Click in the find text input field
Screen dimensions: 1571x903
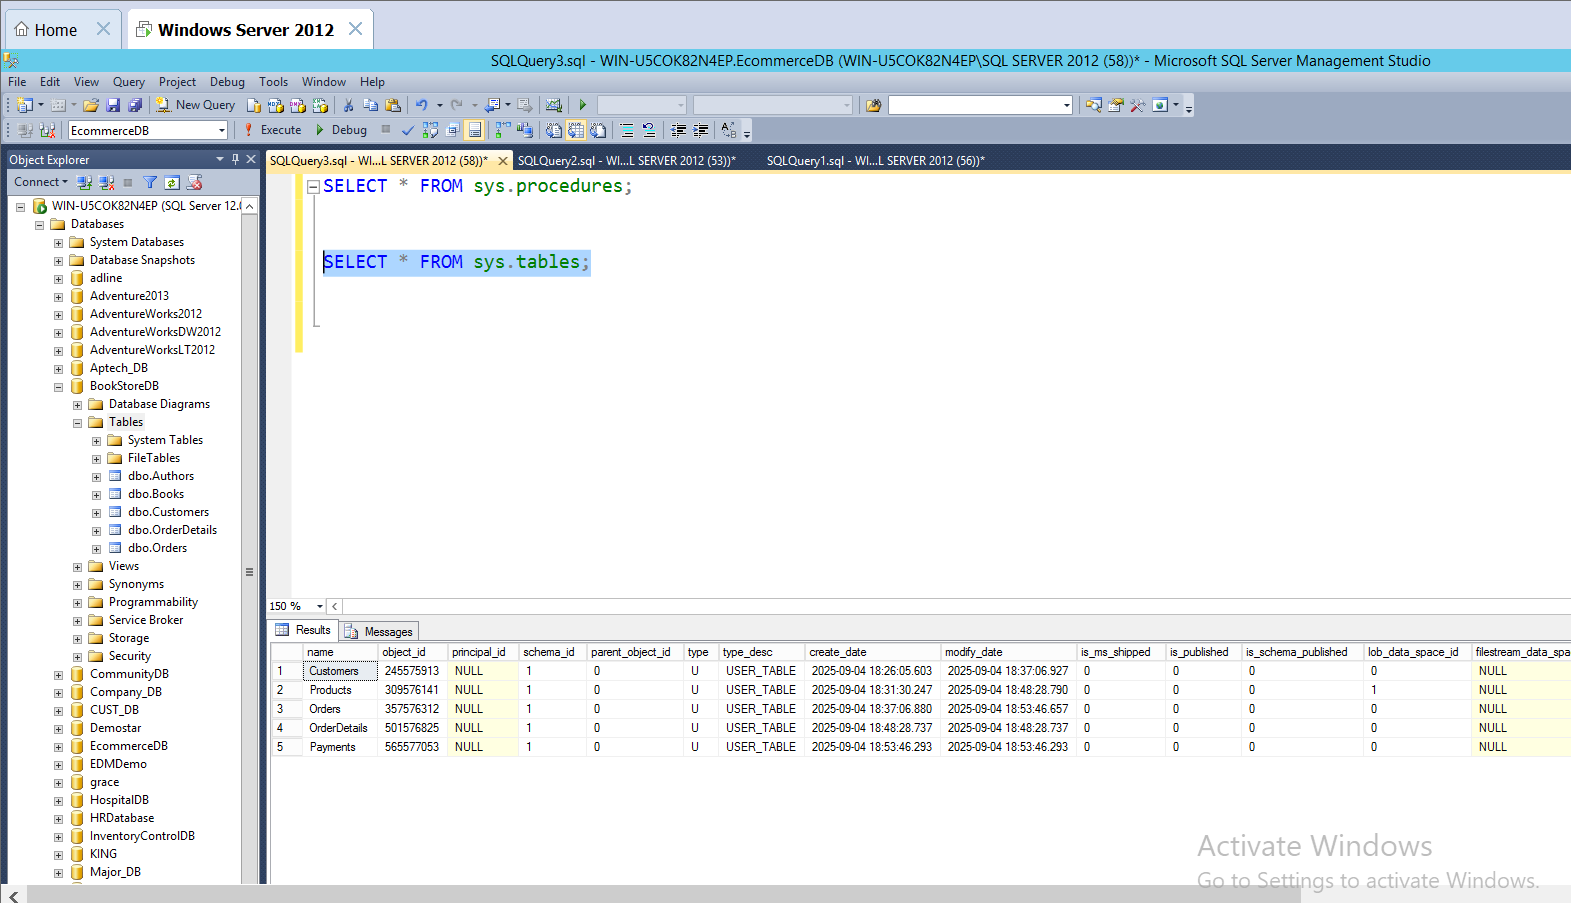point(975,105)
